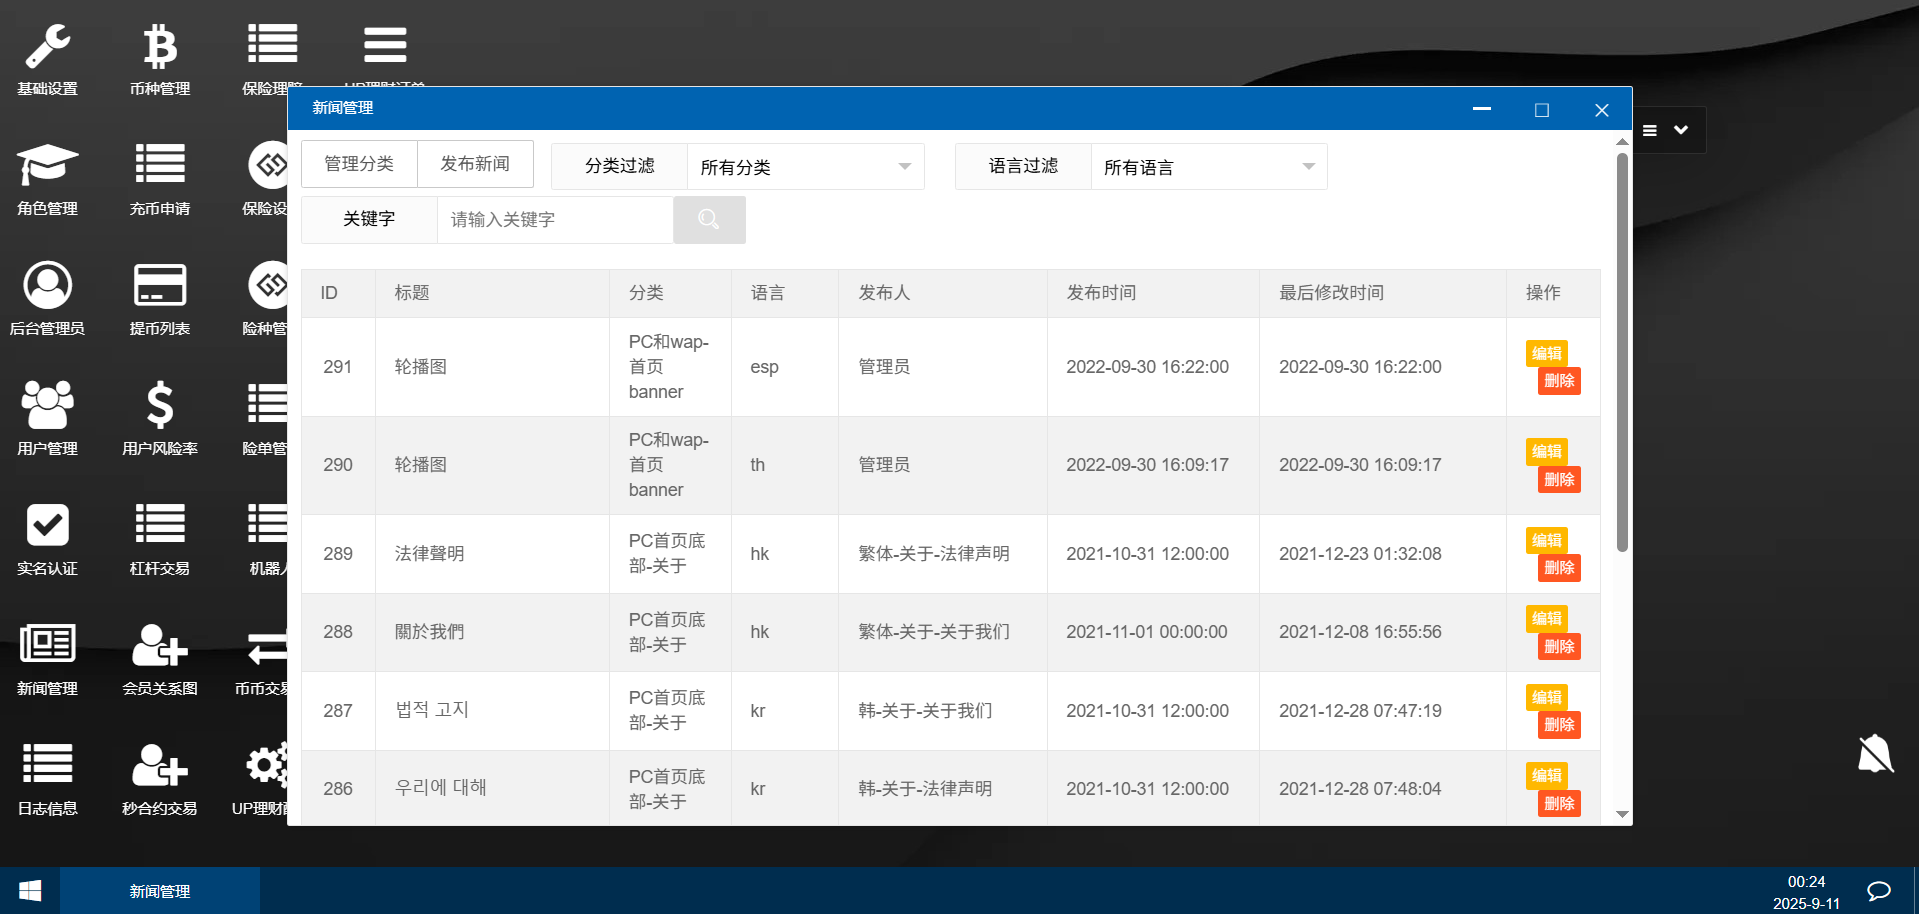Image resolution: width=1919 pixels, height=914 pixels.
Task: Open the top-right hamburger chevron menu
Action: pos(1666,130)
